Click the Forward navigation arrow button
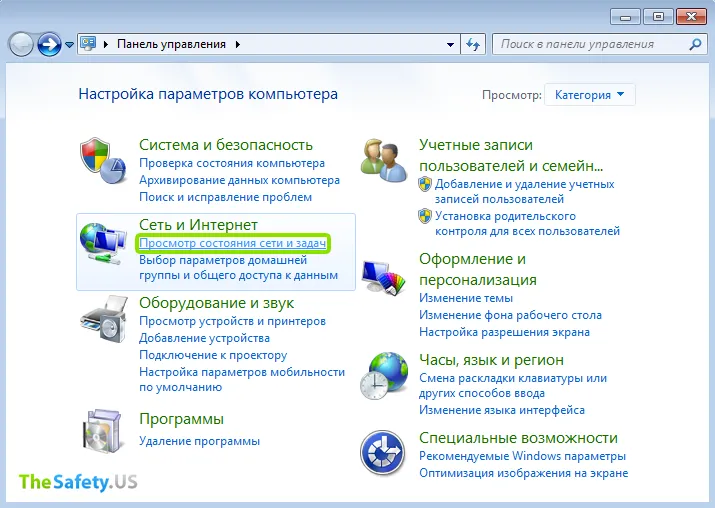Screen dimensions: 715x508 pos(49,44)
